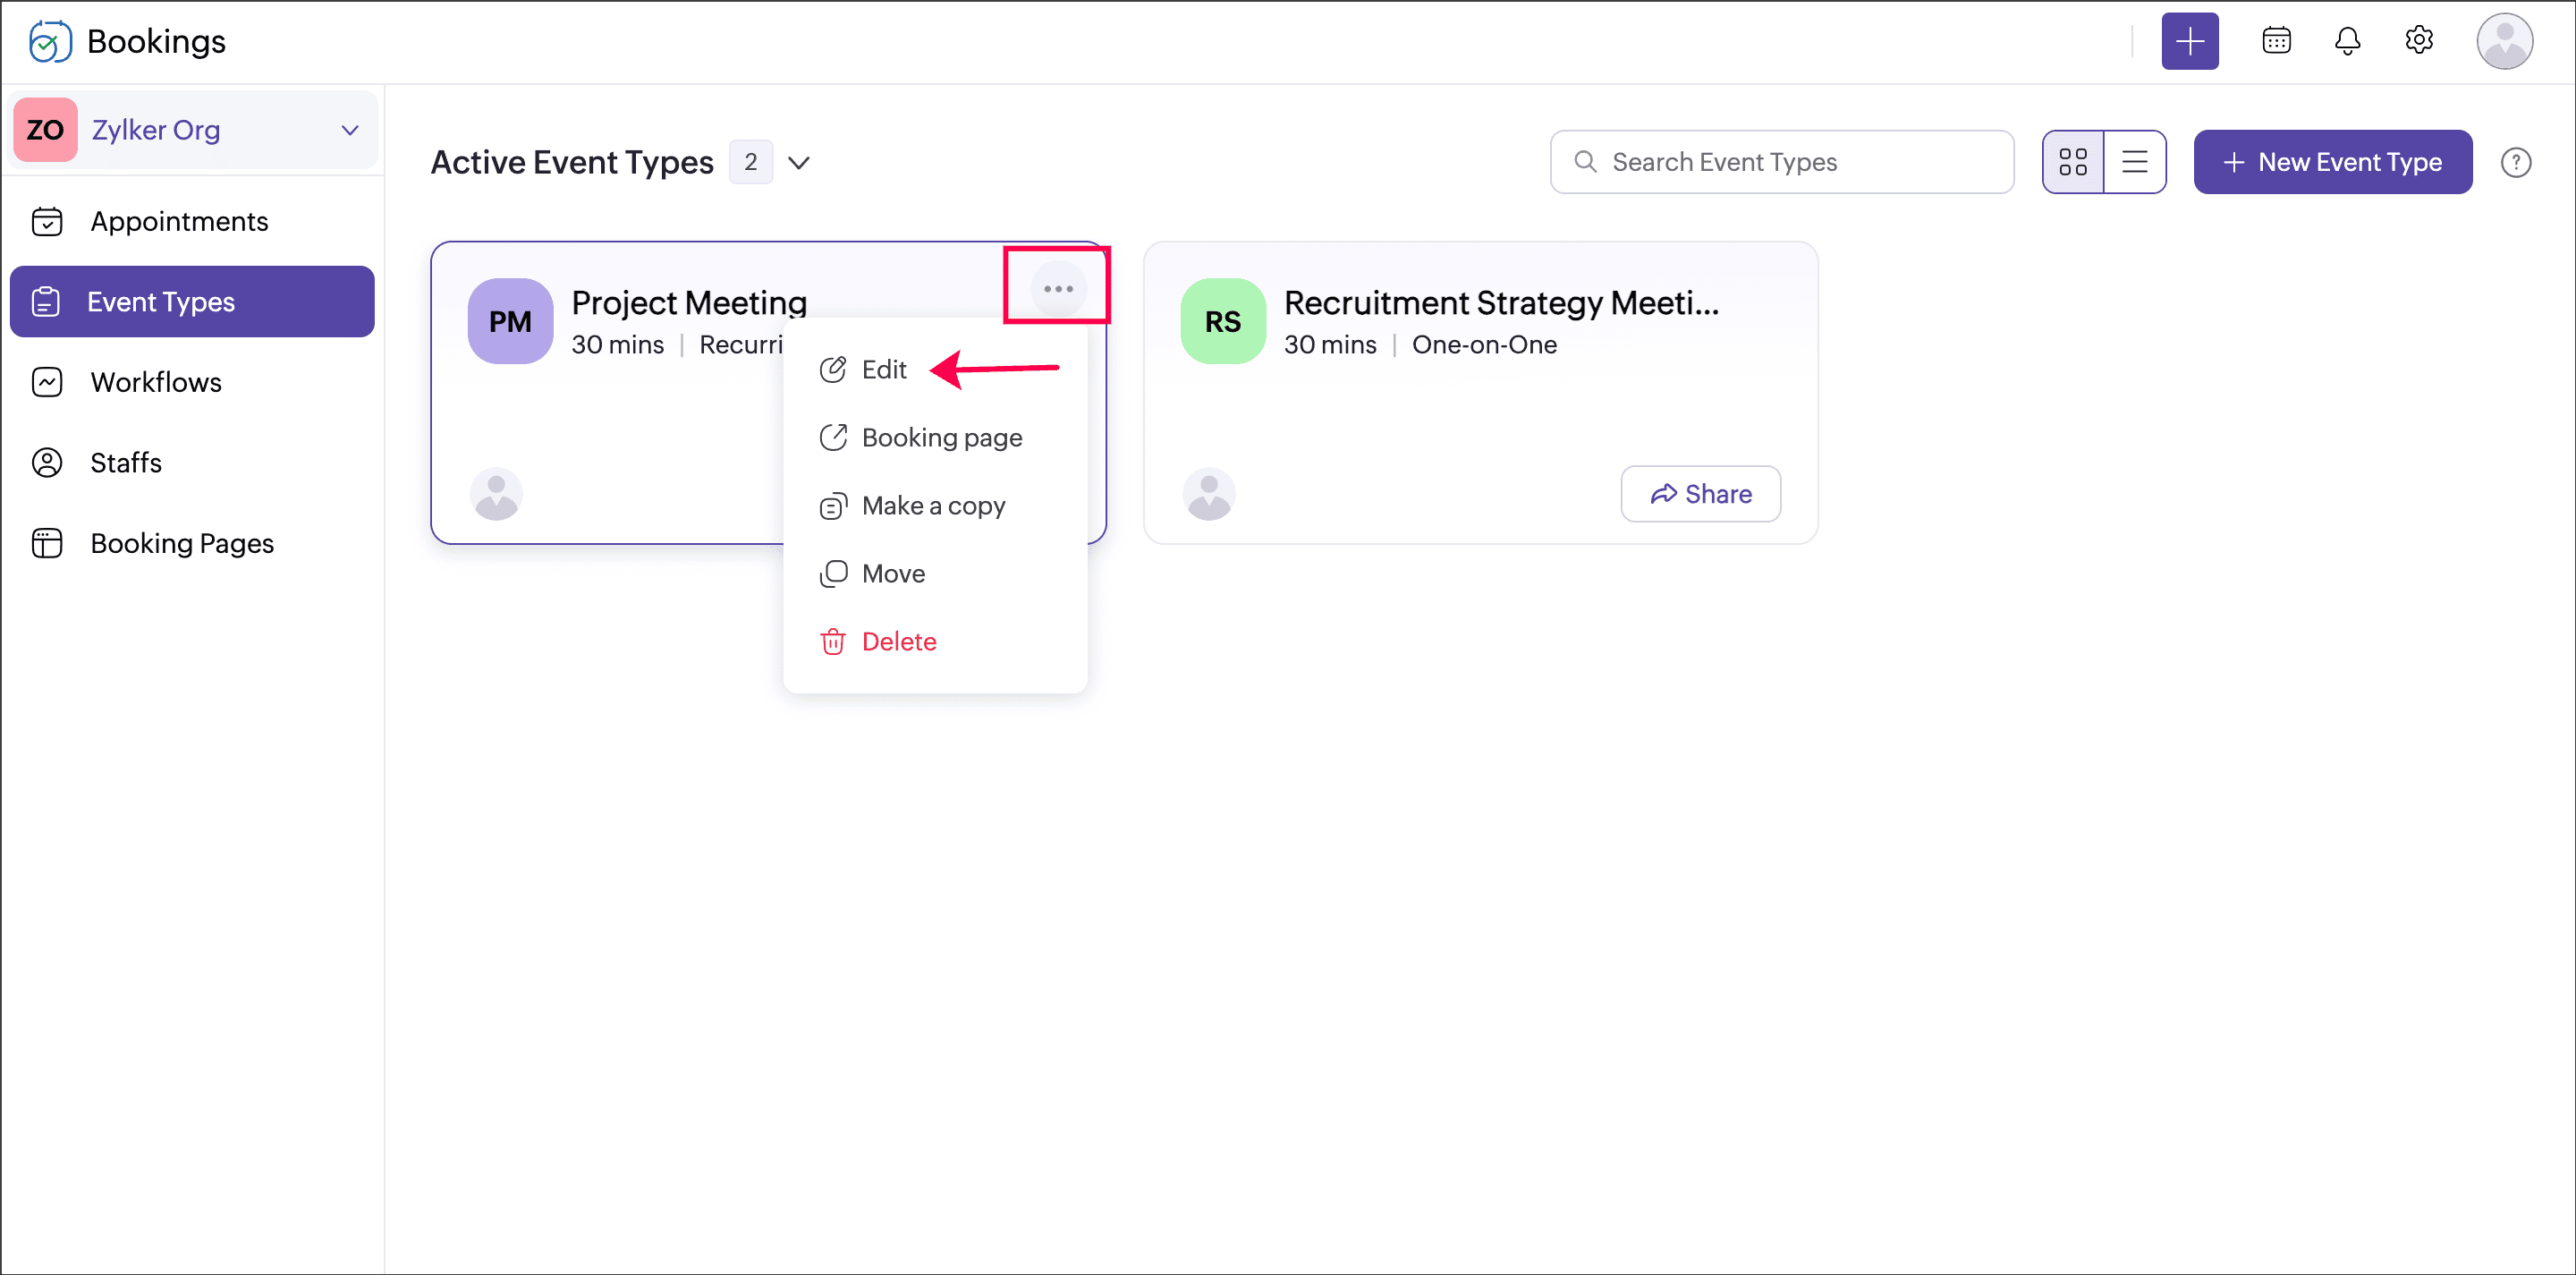Viewport: 2576px width, 1275px height.
Task: Click the New Event Type button
Action: pos(2332,162)
